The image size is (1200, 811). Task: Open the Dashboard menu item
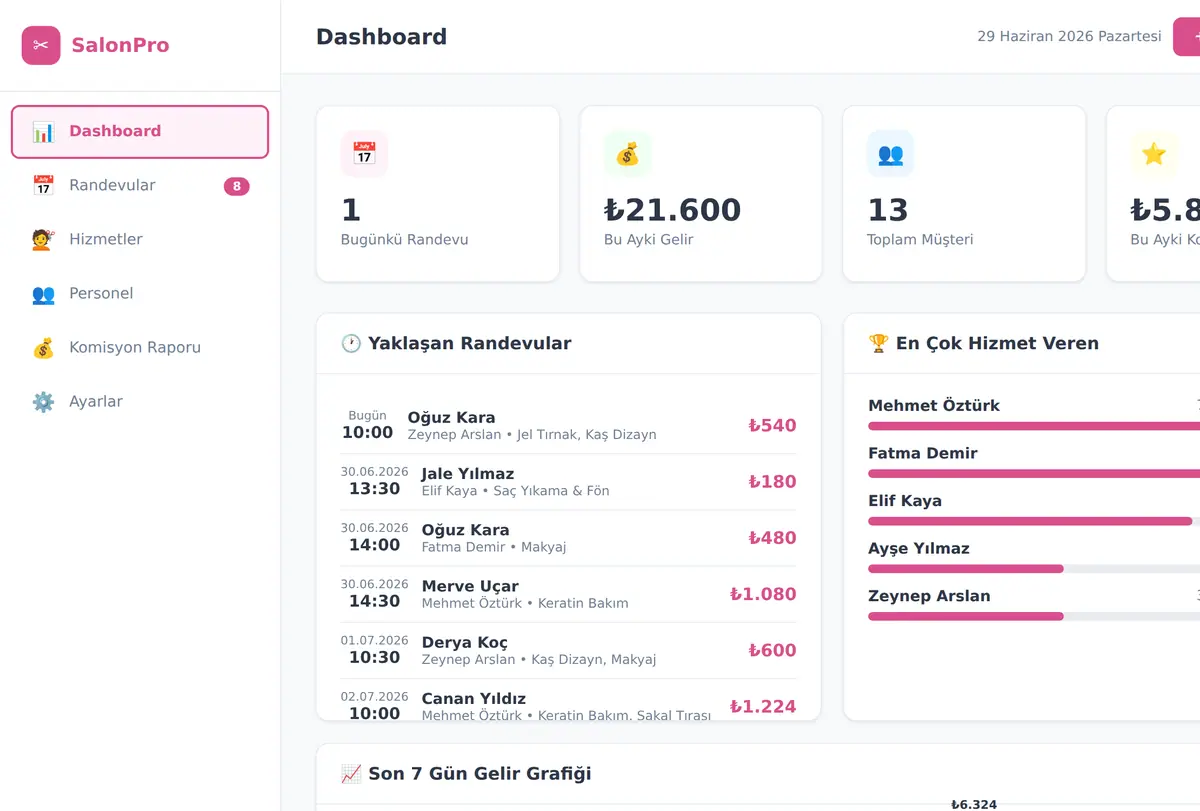point(140,132)
